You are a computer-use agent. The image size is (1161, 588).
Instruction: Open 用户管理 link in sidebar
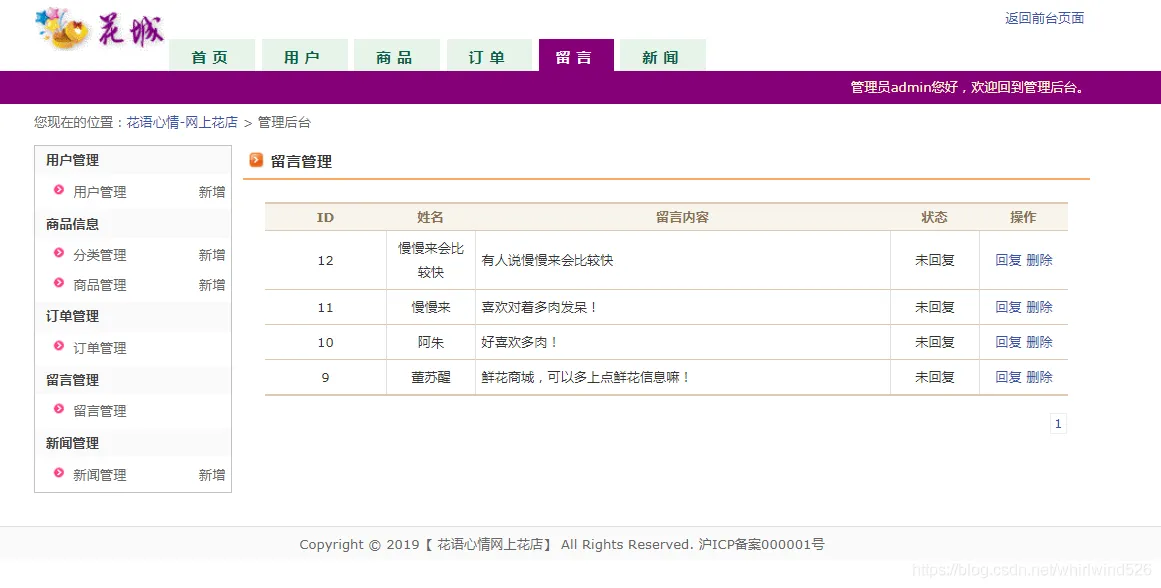pyautogui.click(x=100, y=192)
